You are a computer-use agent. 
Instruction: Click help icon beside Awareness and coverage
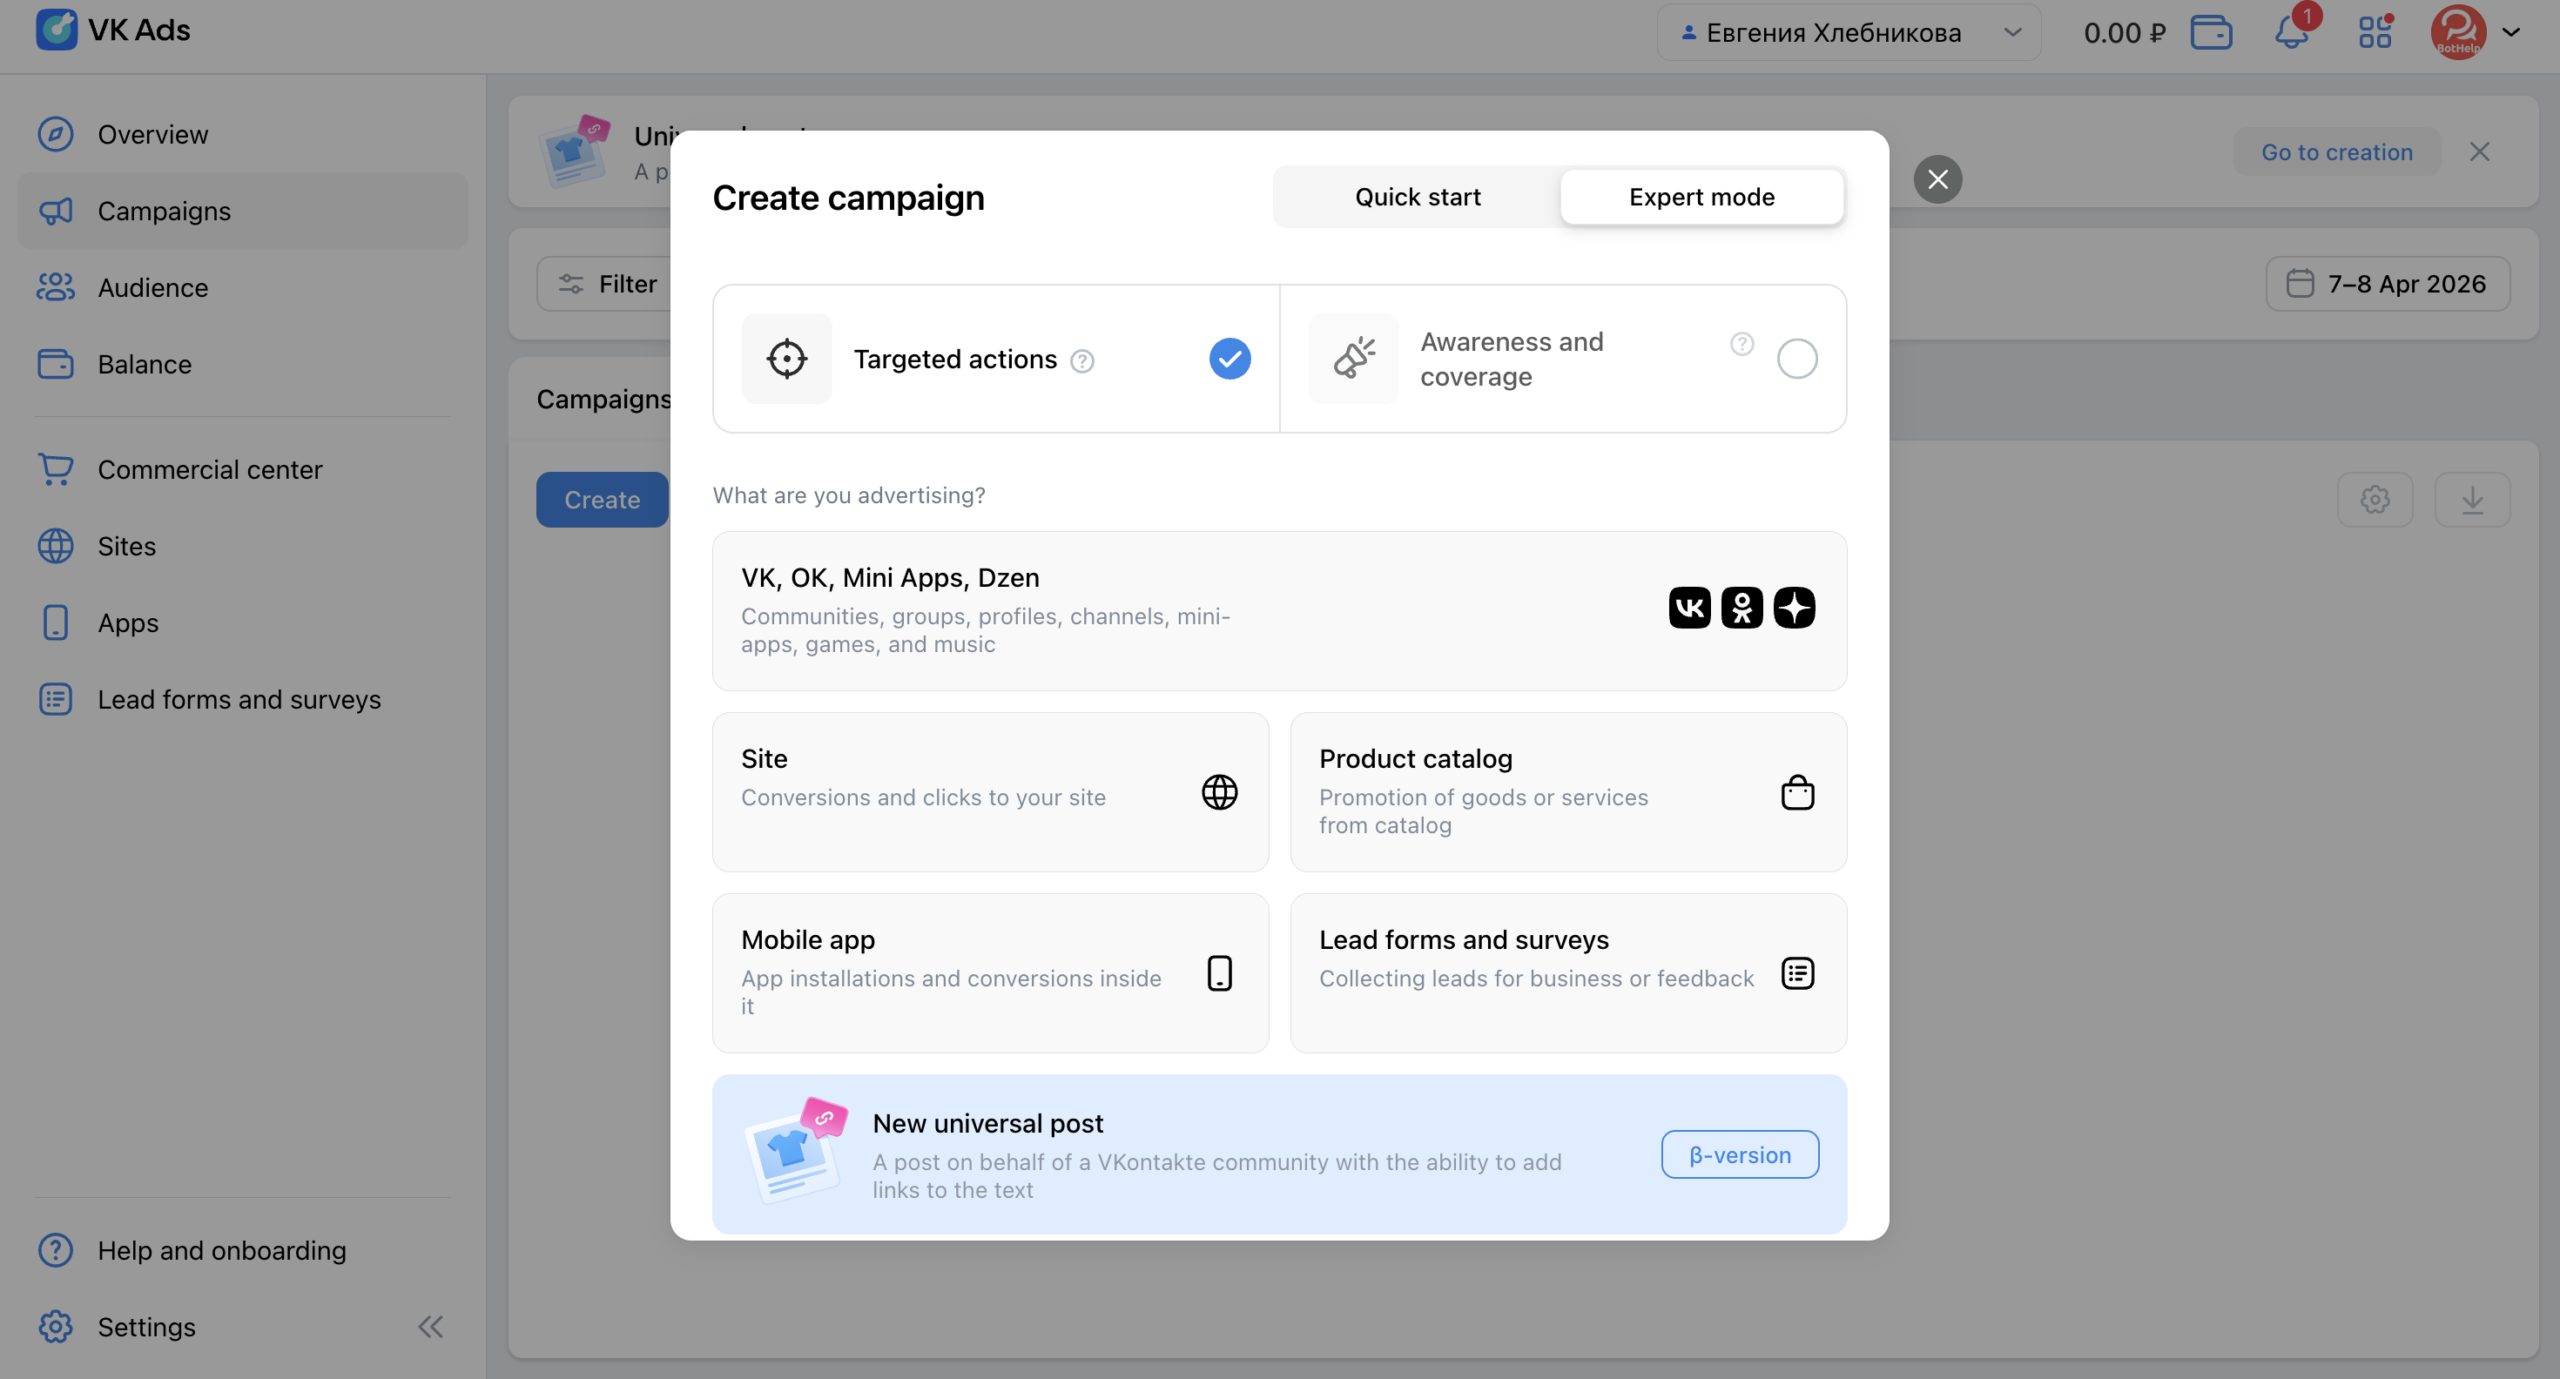pos(1741,344)
